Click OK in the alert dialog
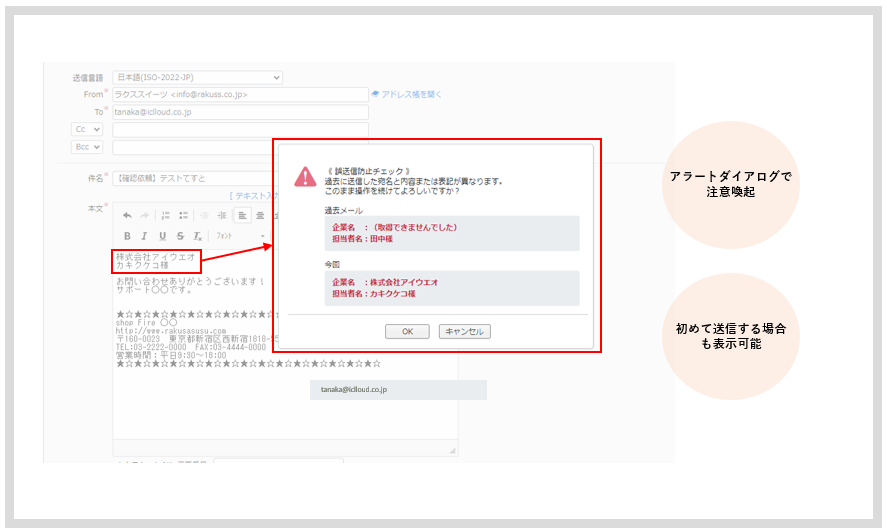 coord(407,331)
